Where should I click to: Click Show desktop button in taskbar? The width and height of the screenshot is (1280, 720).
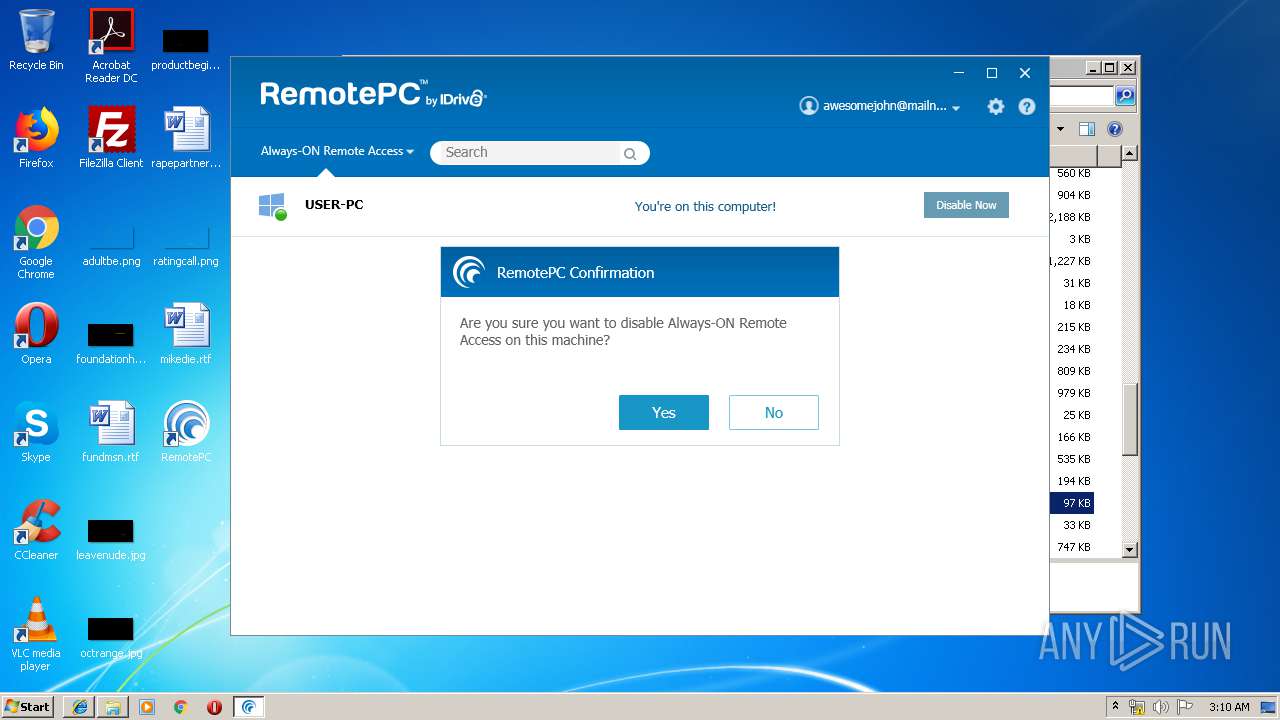1268,707
